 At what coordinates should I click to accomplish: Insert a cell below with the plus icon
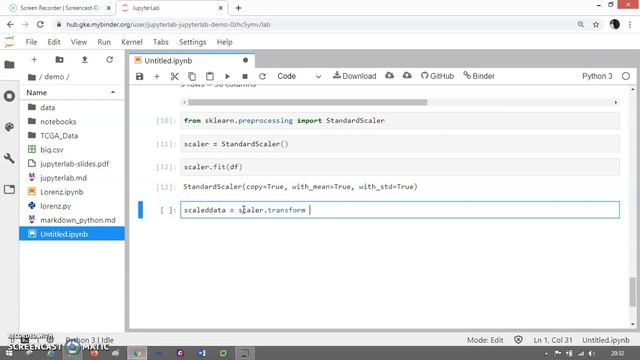[x=157, y=76]
